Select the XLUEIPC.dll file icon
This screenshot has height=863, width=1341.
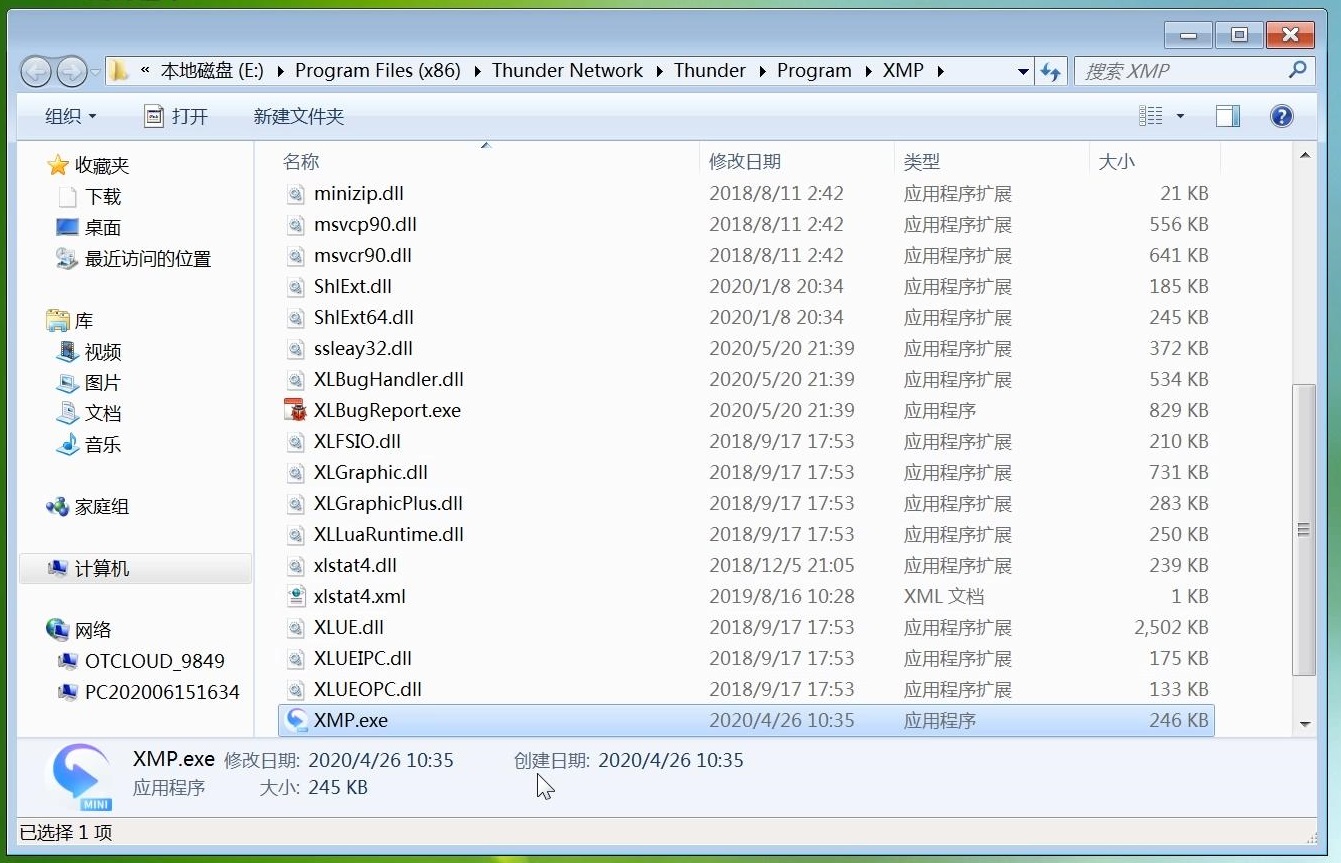[296, 659]
